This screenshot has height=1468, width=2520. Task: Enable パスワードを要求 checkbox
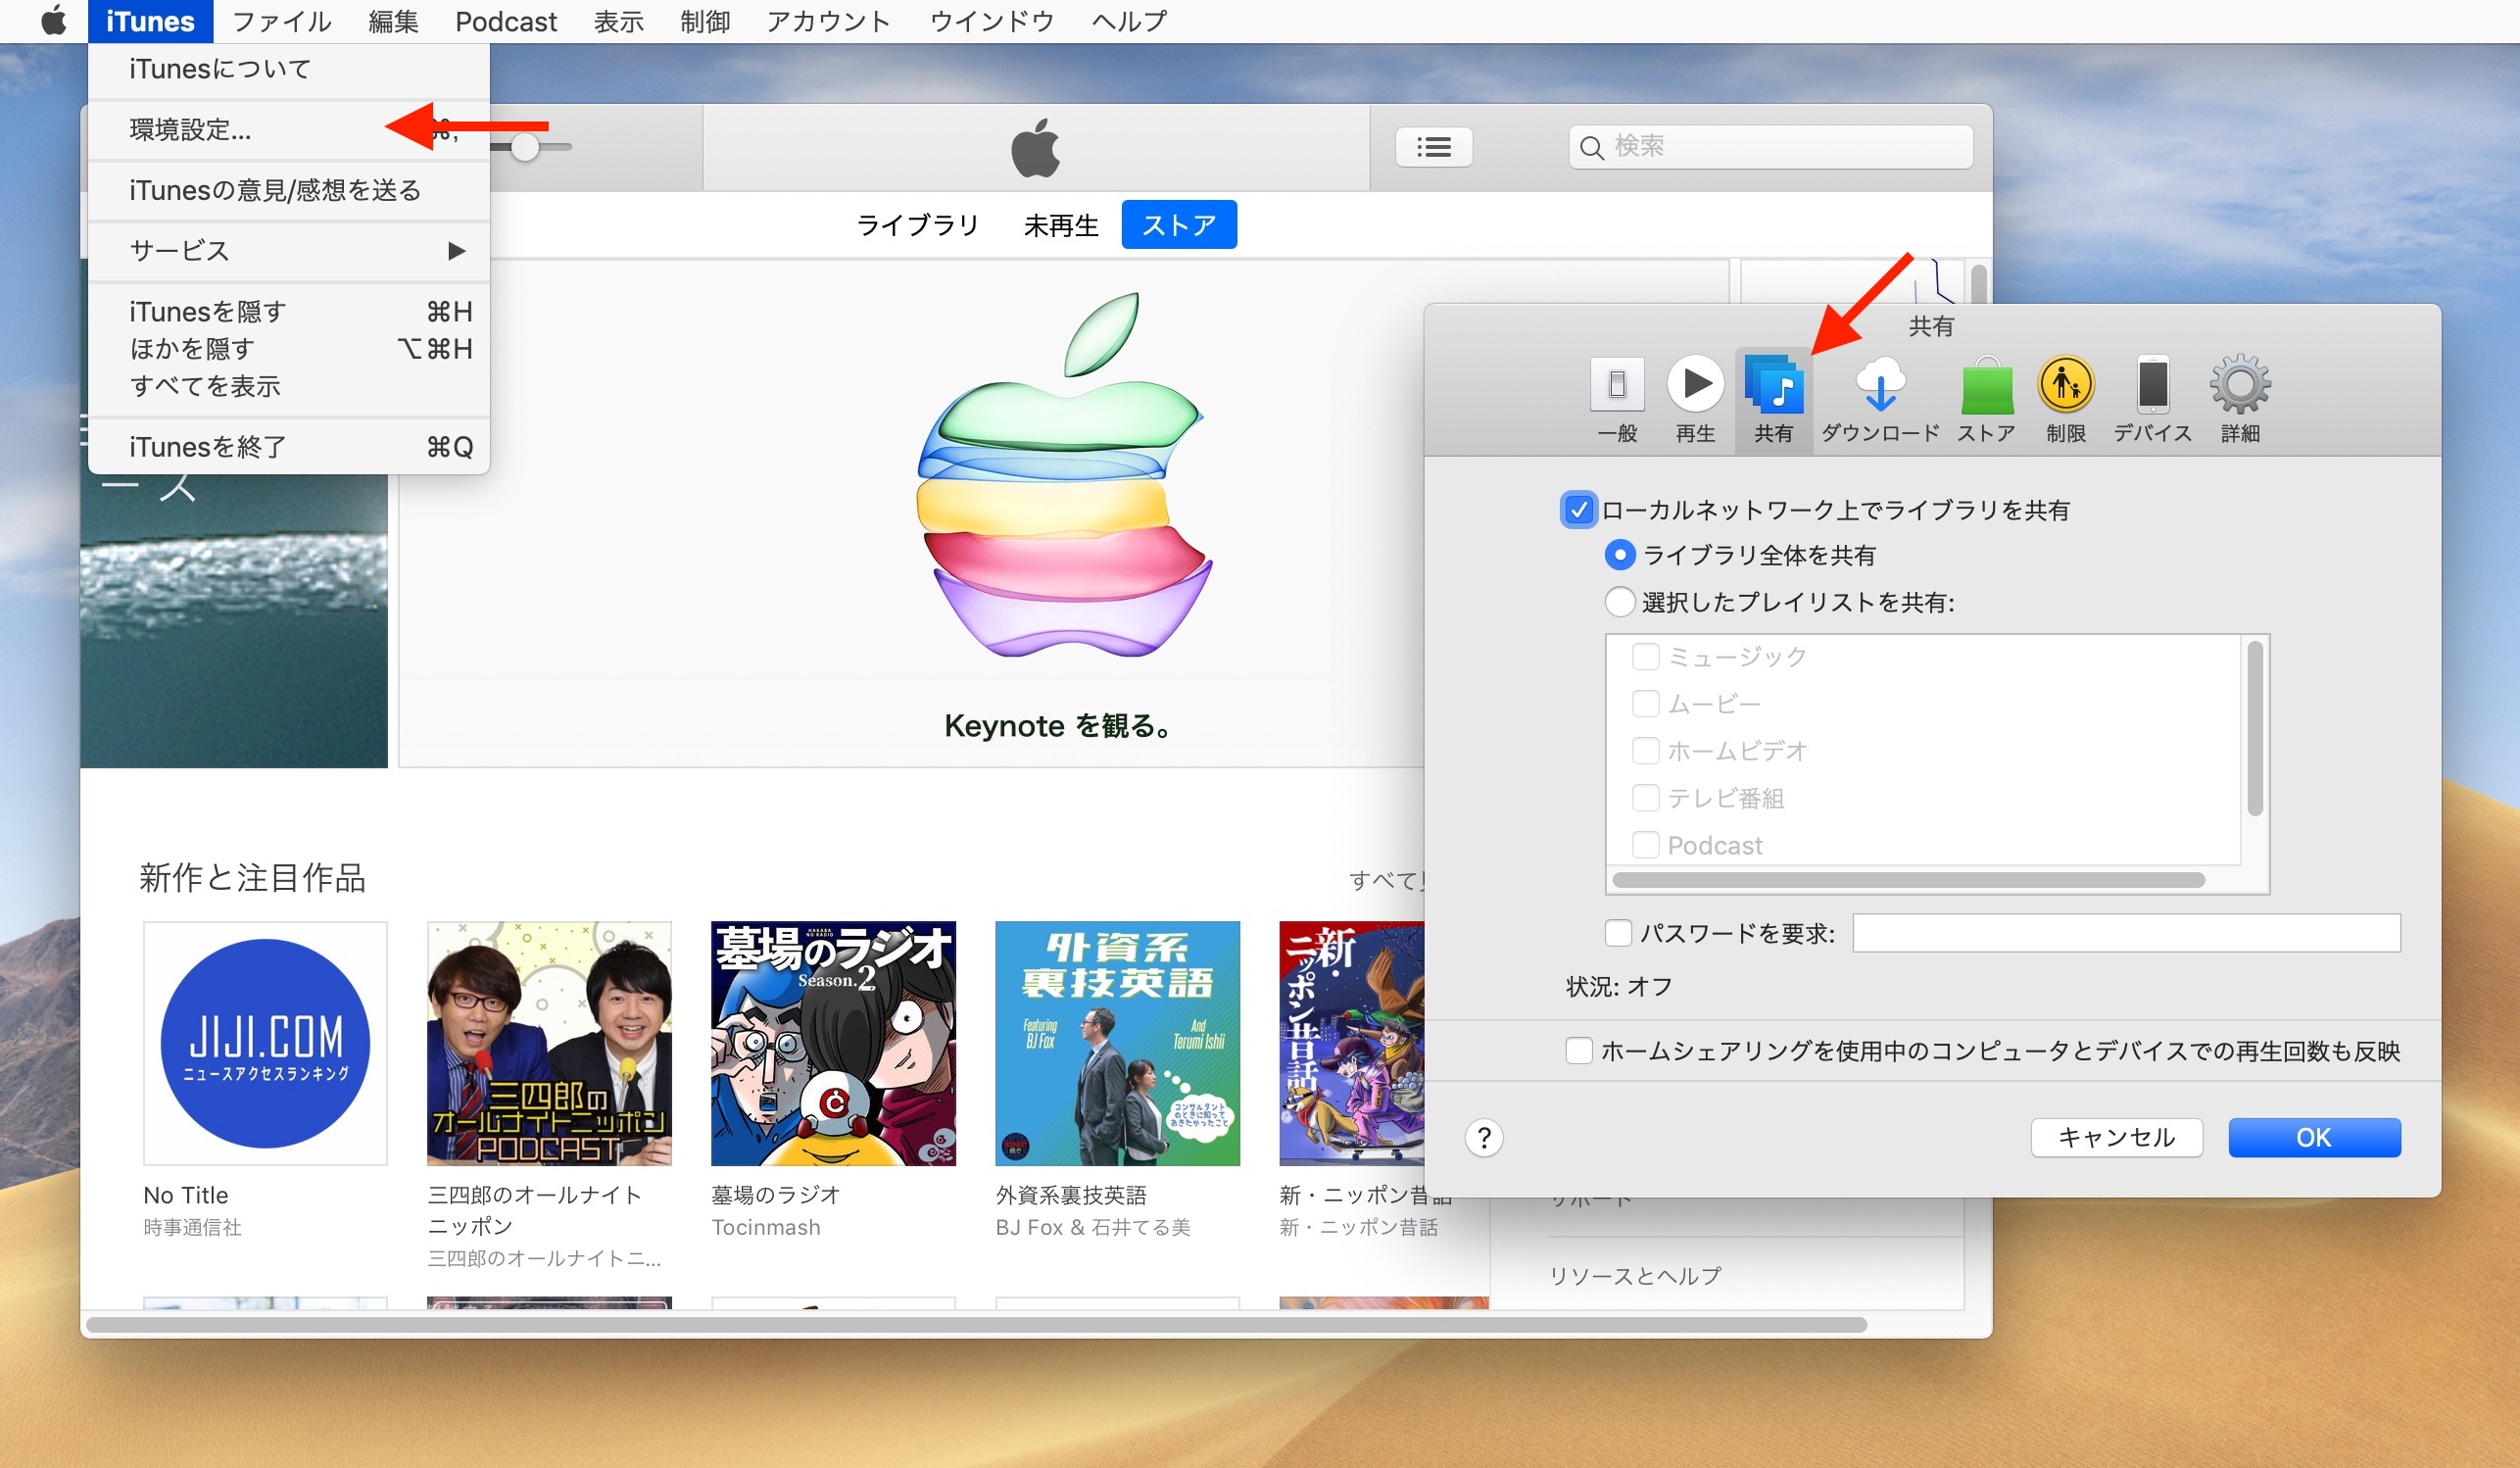(x=1618, y=933)
